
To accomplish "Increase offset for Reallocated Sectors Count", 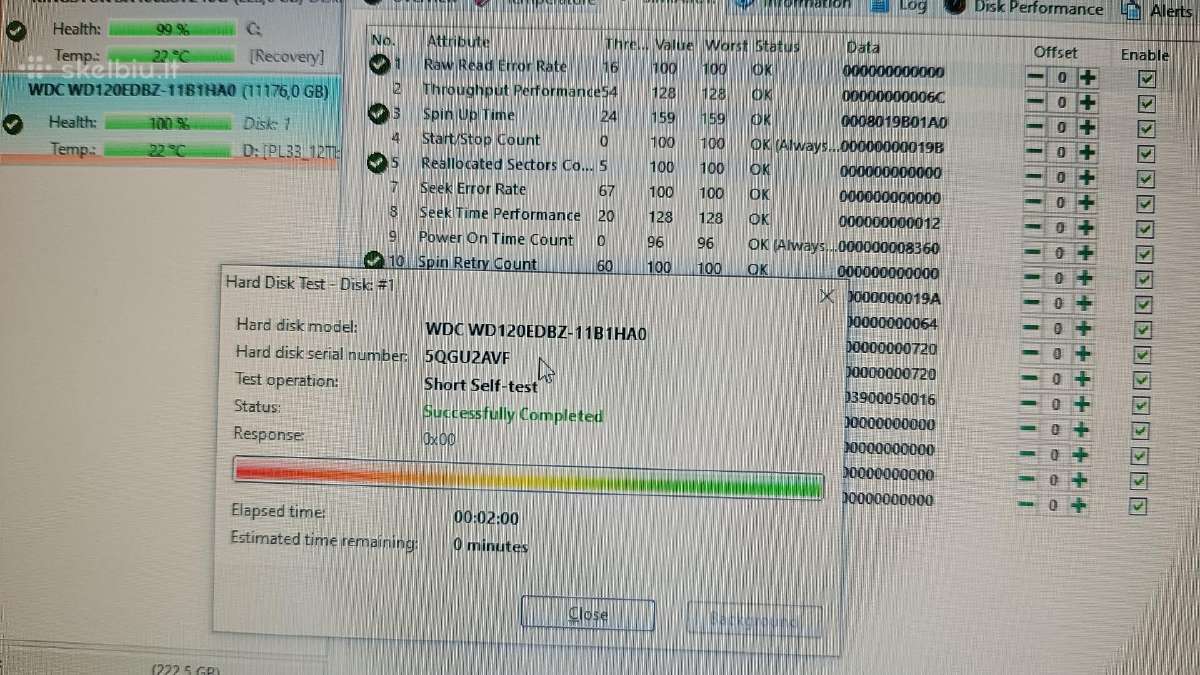I will pyautogui.click(x=1086, y=177).
